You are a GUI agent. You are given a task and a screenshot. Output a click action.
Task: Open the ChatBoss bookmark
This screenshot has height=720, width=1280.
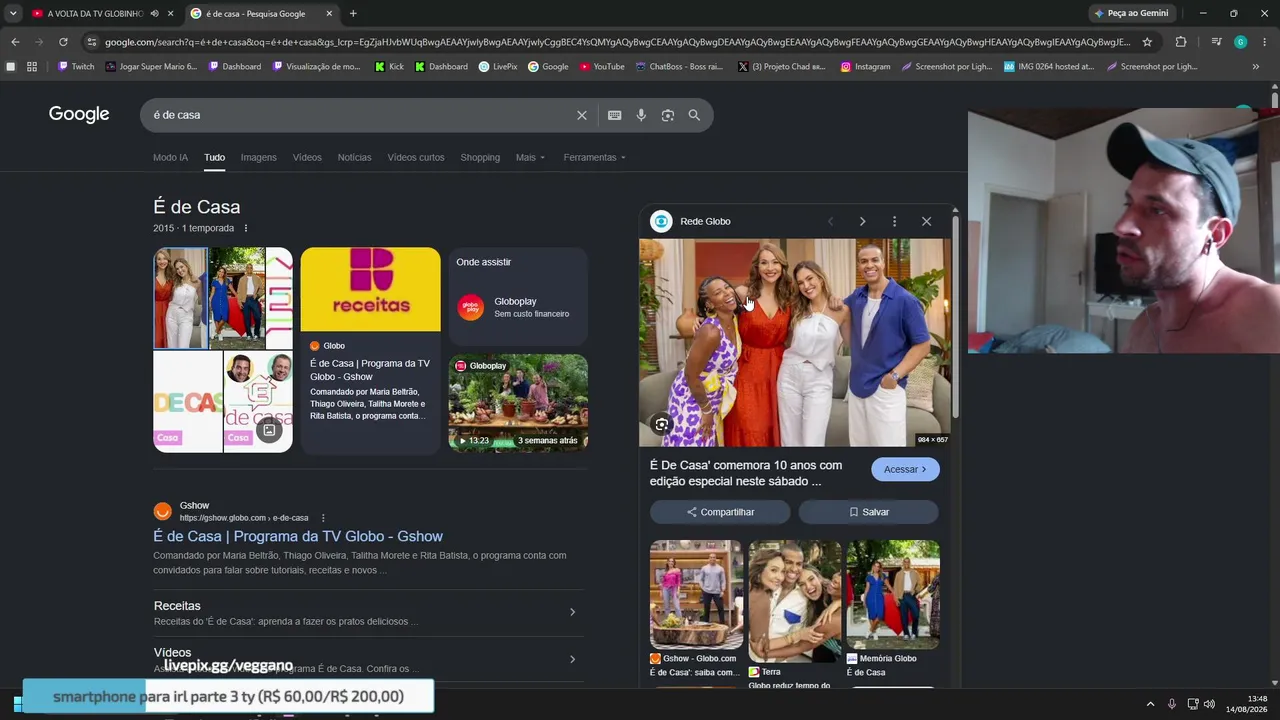tap(679, 67)
